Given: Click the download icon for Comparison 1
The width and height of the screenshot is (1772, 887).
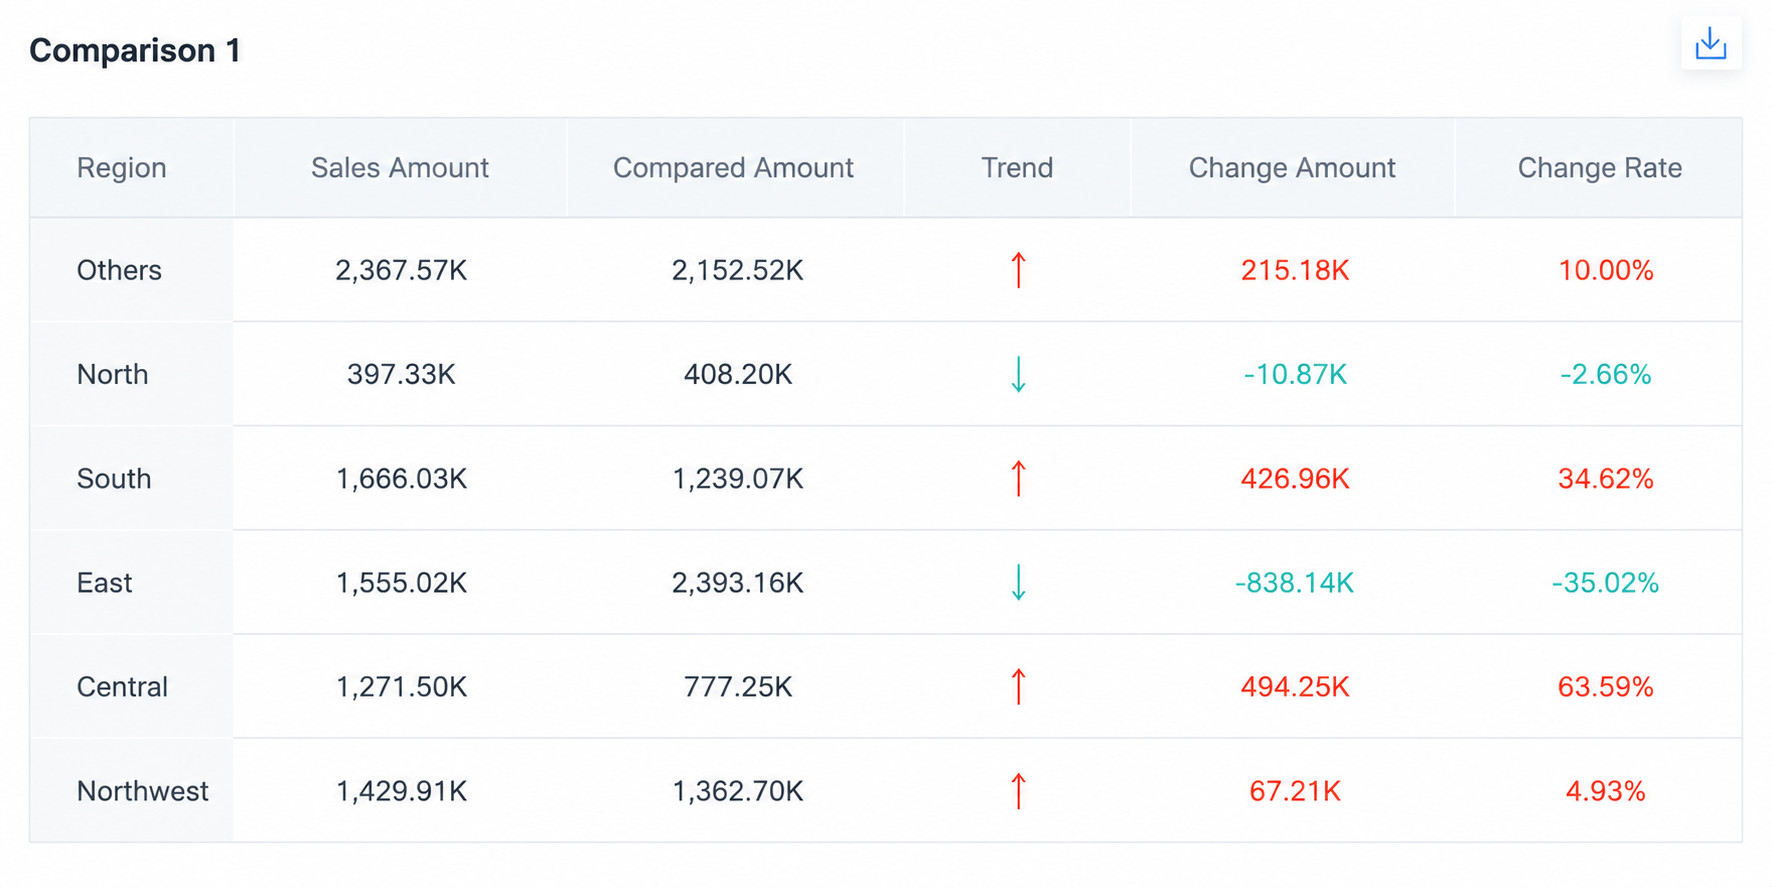Looking at the screenshot, I should pyautogui.click(x=1710, y=44).
